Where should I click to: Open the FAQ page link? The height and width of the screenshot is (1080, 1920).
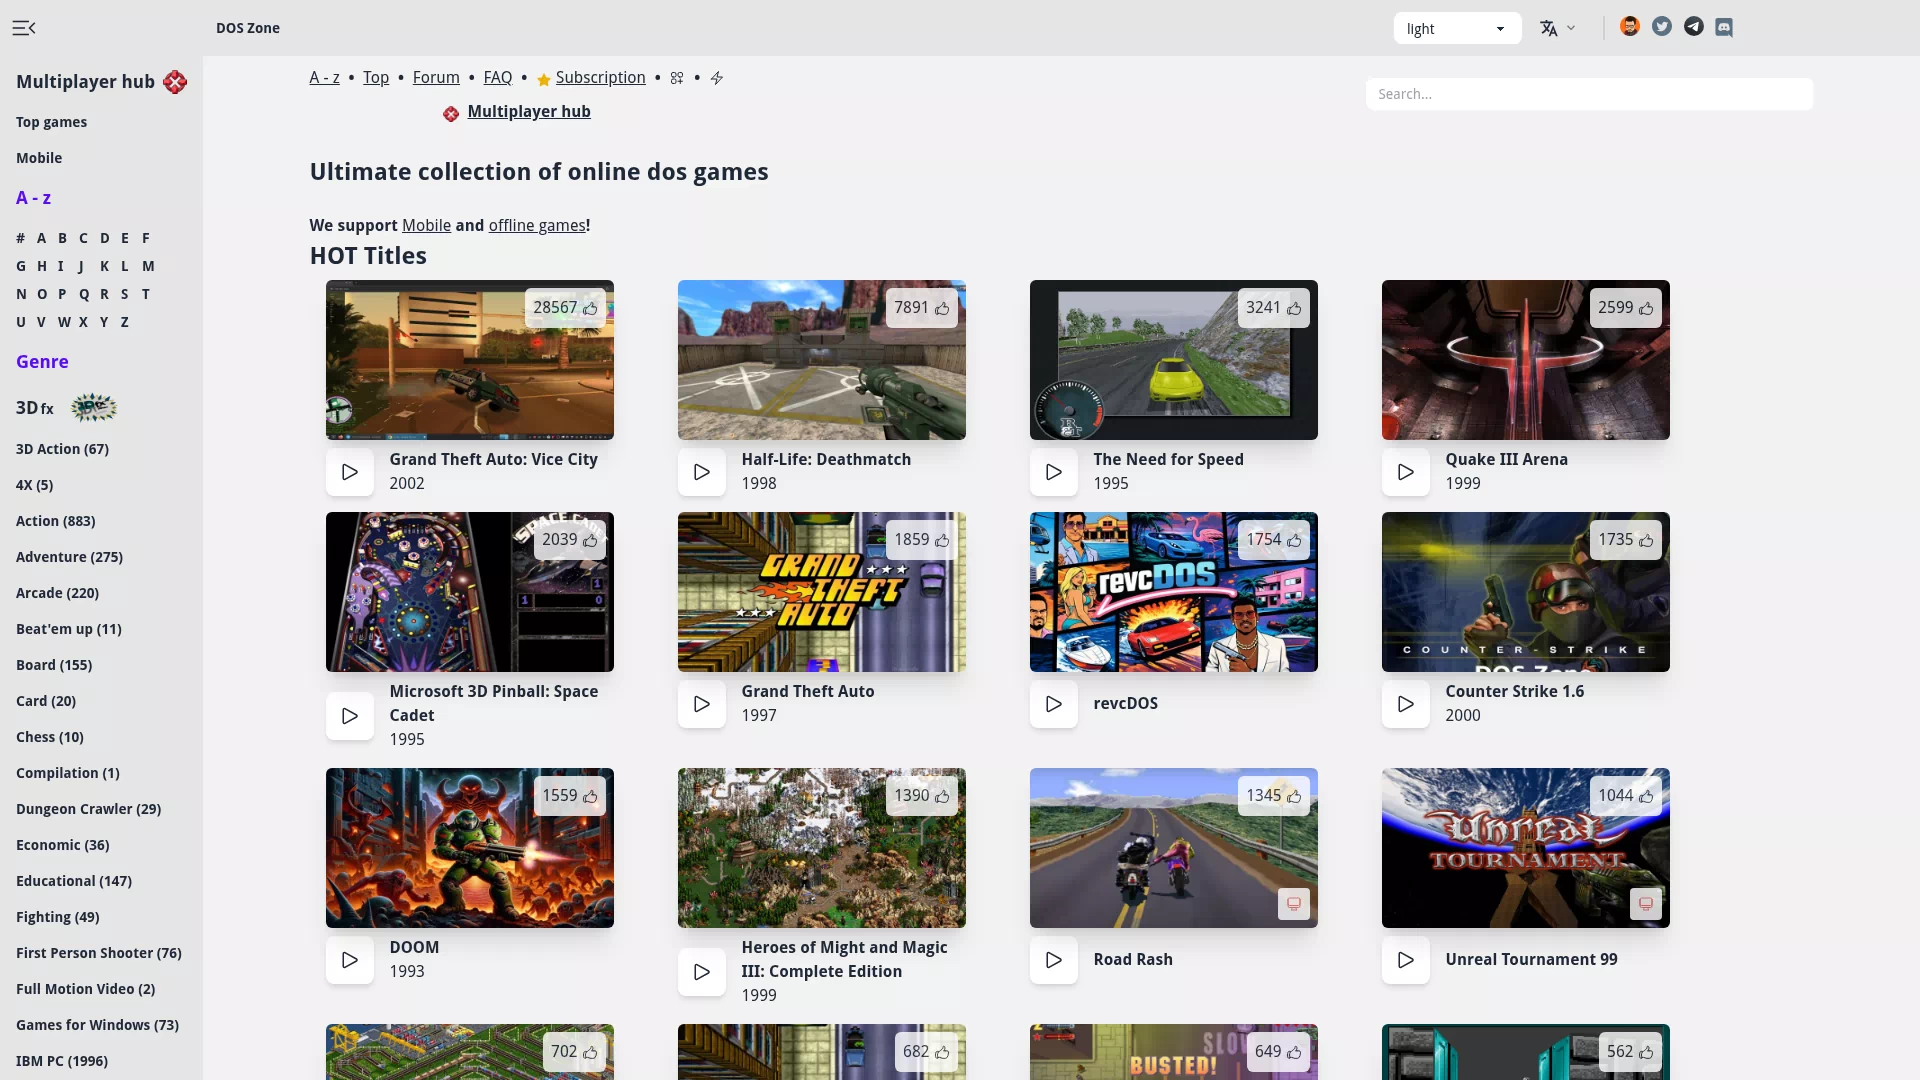coord(498,78)
